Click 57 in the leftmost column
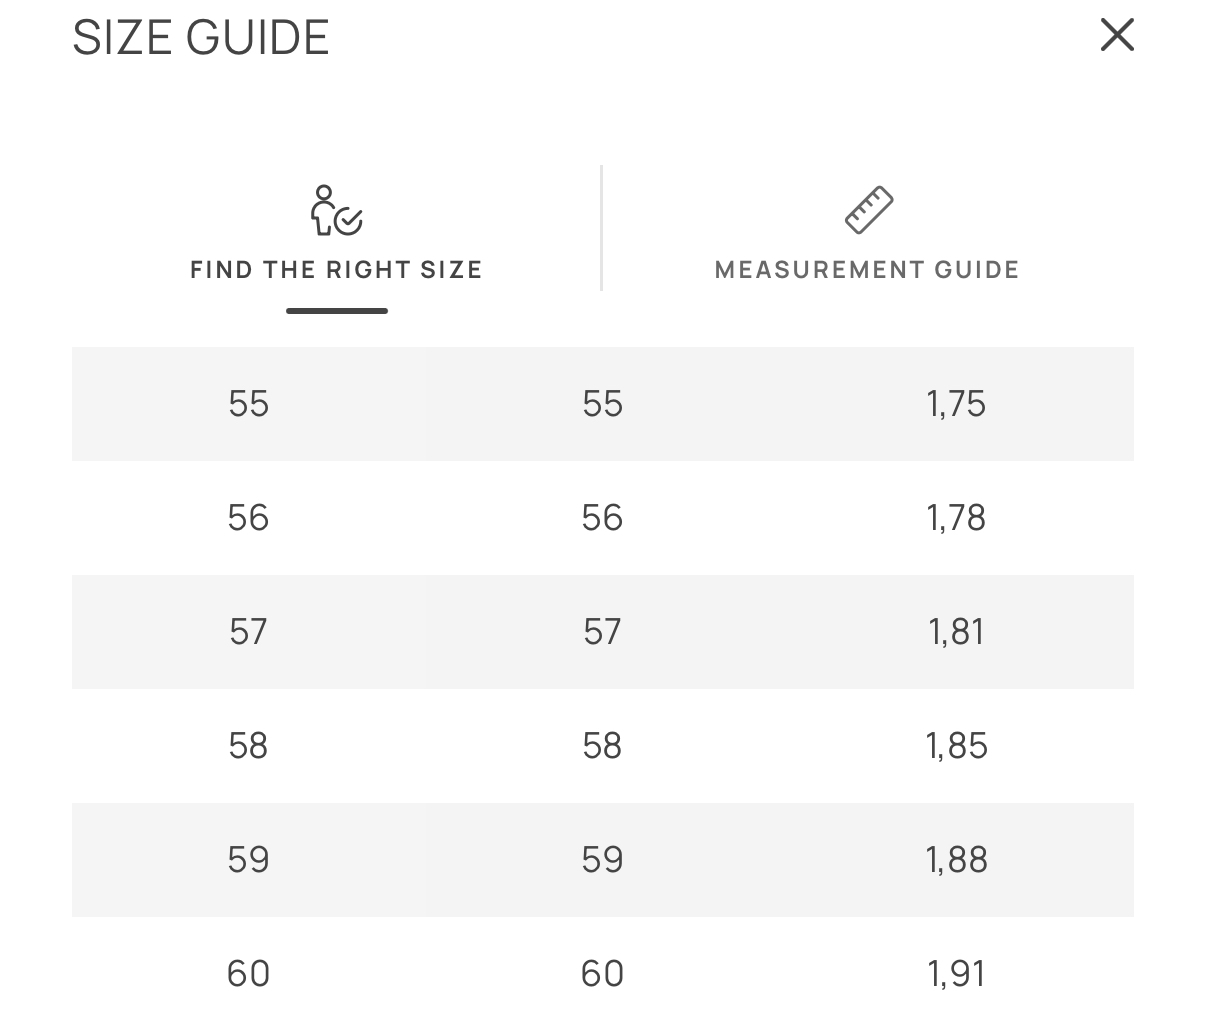The height and width of the screenshot is (1020, 1206). coord(248,632)
